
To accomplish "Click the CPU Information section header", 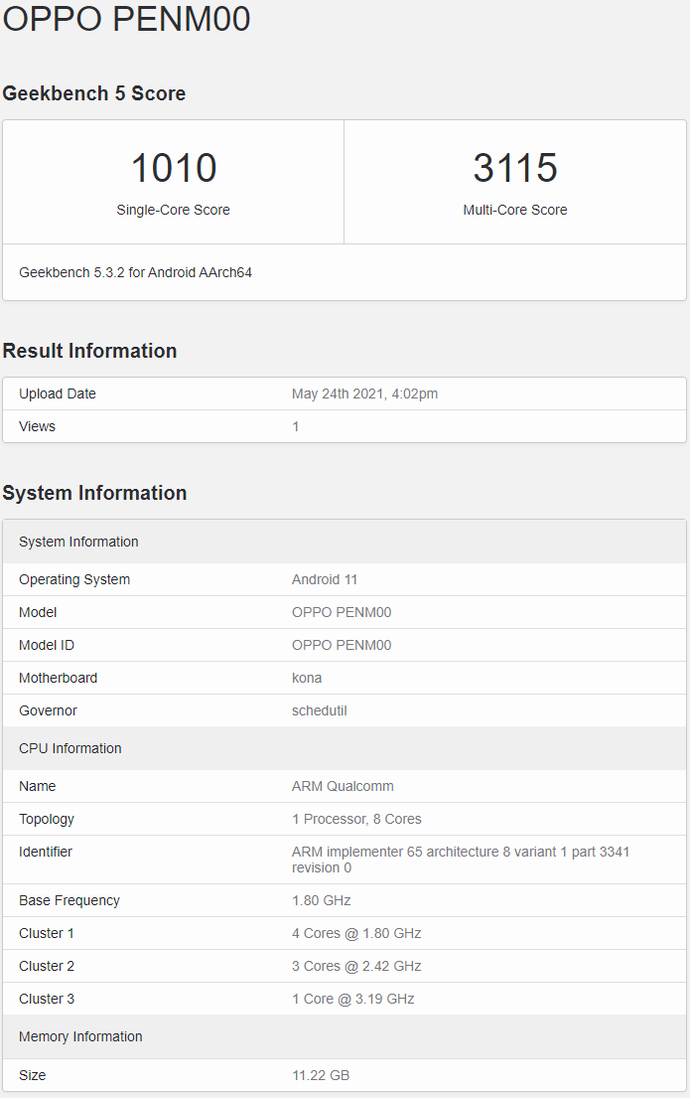I will tap(70, 748).
